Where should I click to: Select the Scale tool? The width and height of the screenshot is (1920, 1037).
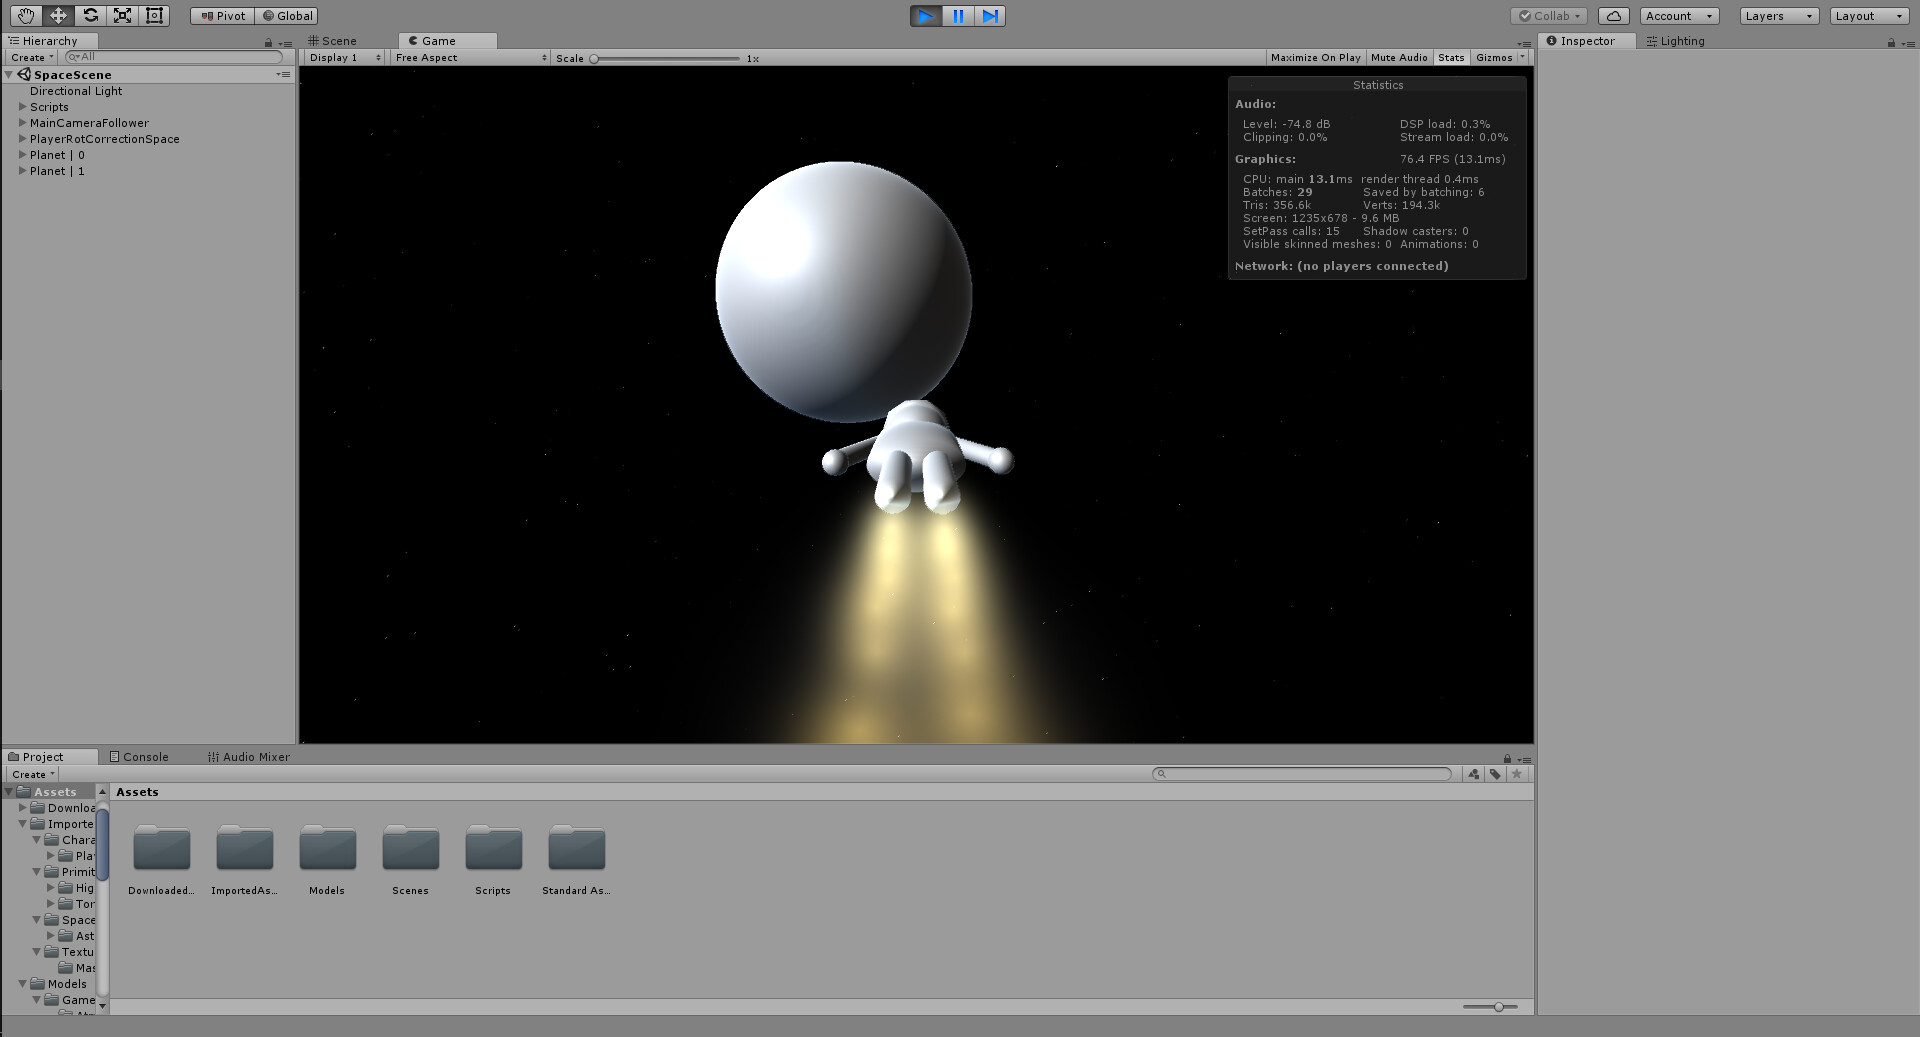coord(122,15)
